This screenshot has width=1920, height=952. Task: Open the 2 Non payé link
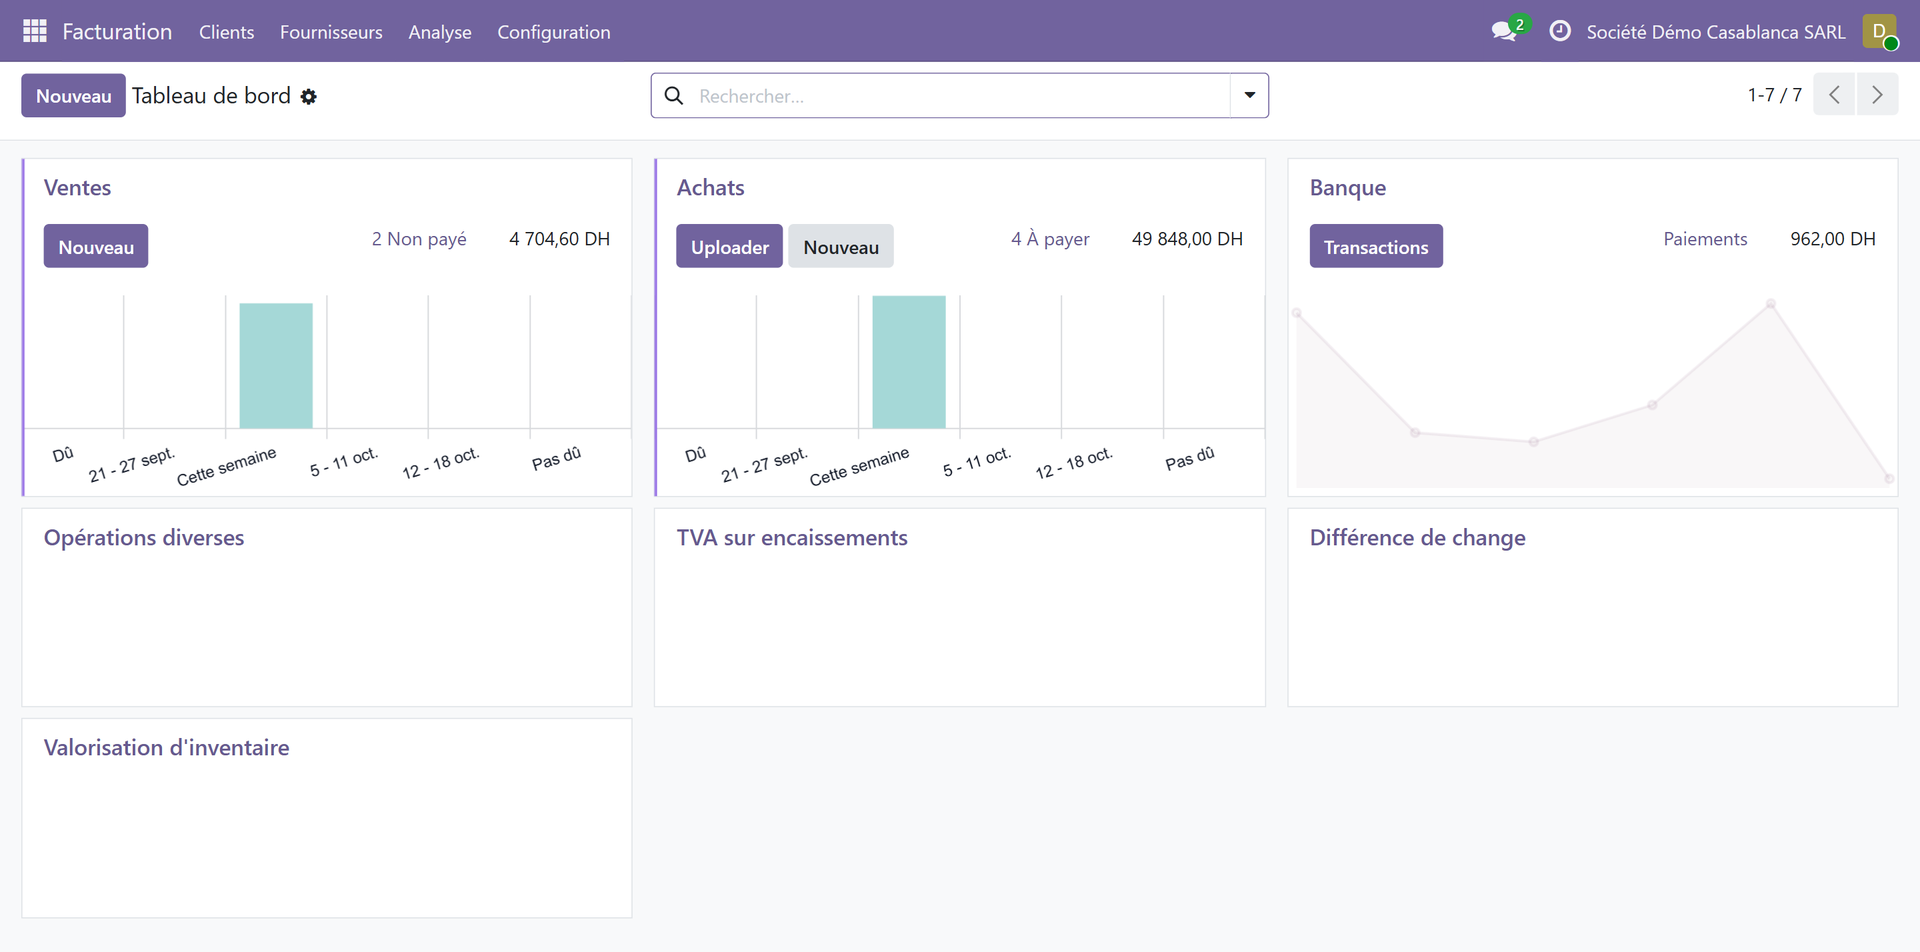tap(419, 239)
